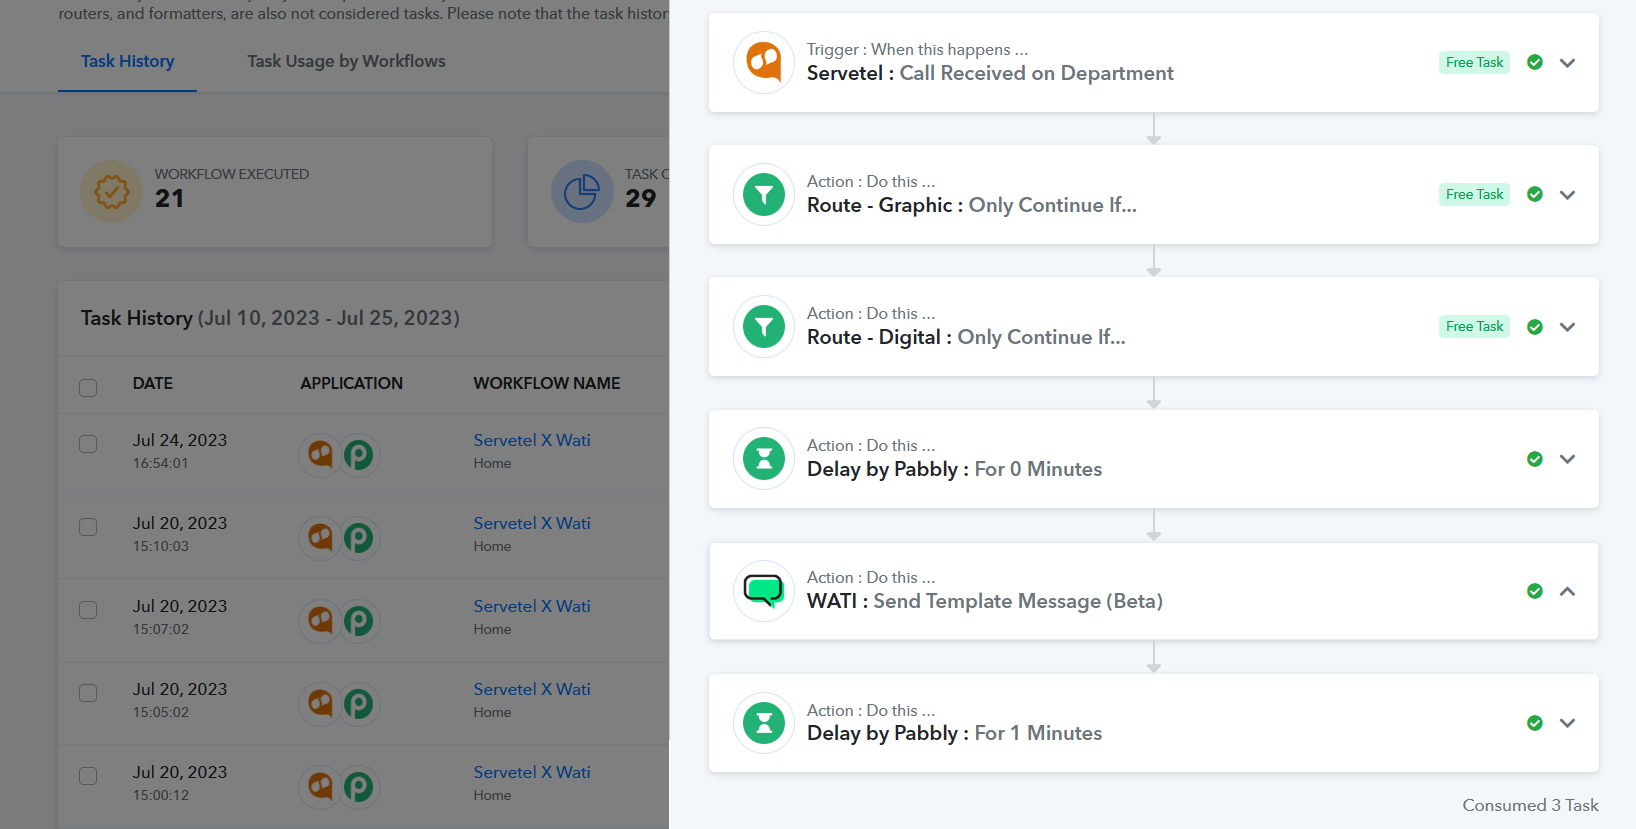Check the Jul 20, 2023 15:07:02 row checkbox
This screenshot has height=829, width=1636.
point(88,609)
